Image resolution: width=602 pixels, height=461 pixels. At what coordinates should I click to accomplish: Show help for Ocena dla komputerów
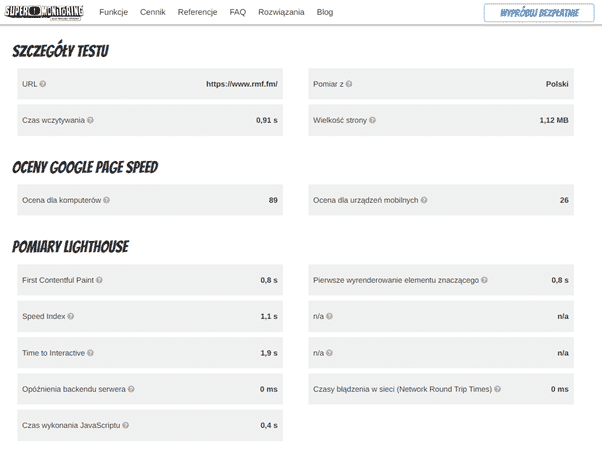(x=106, y=200)
